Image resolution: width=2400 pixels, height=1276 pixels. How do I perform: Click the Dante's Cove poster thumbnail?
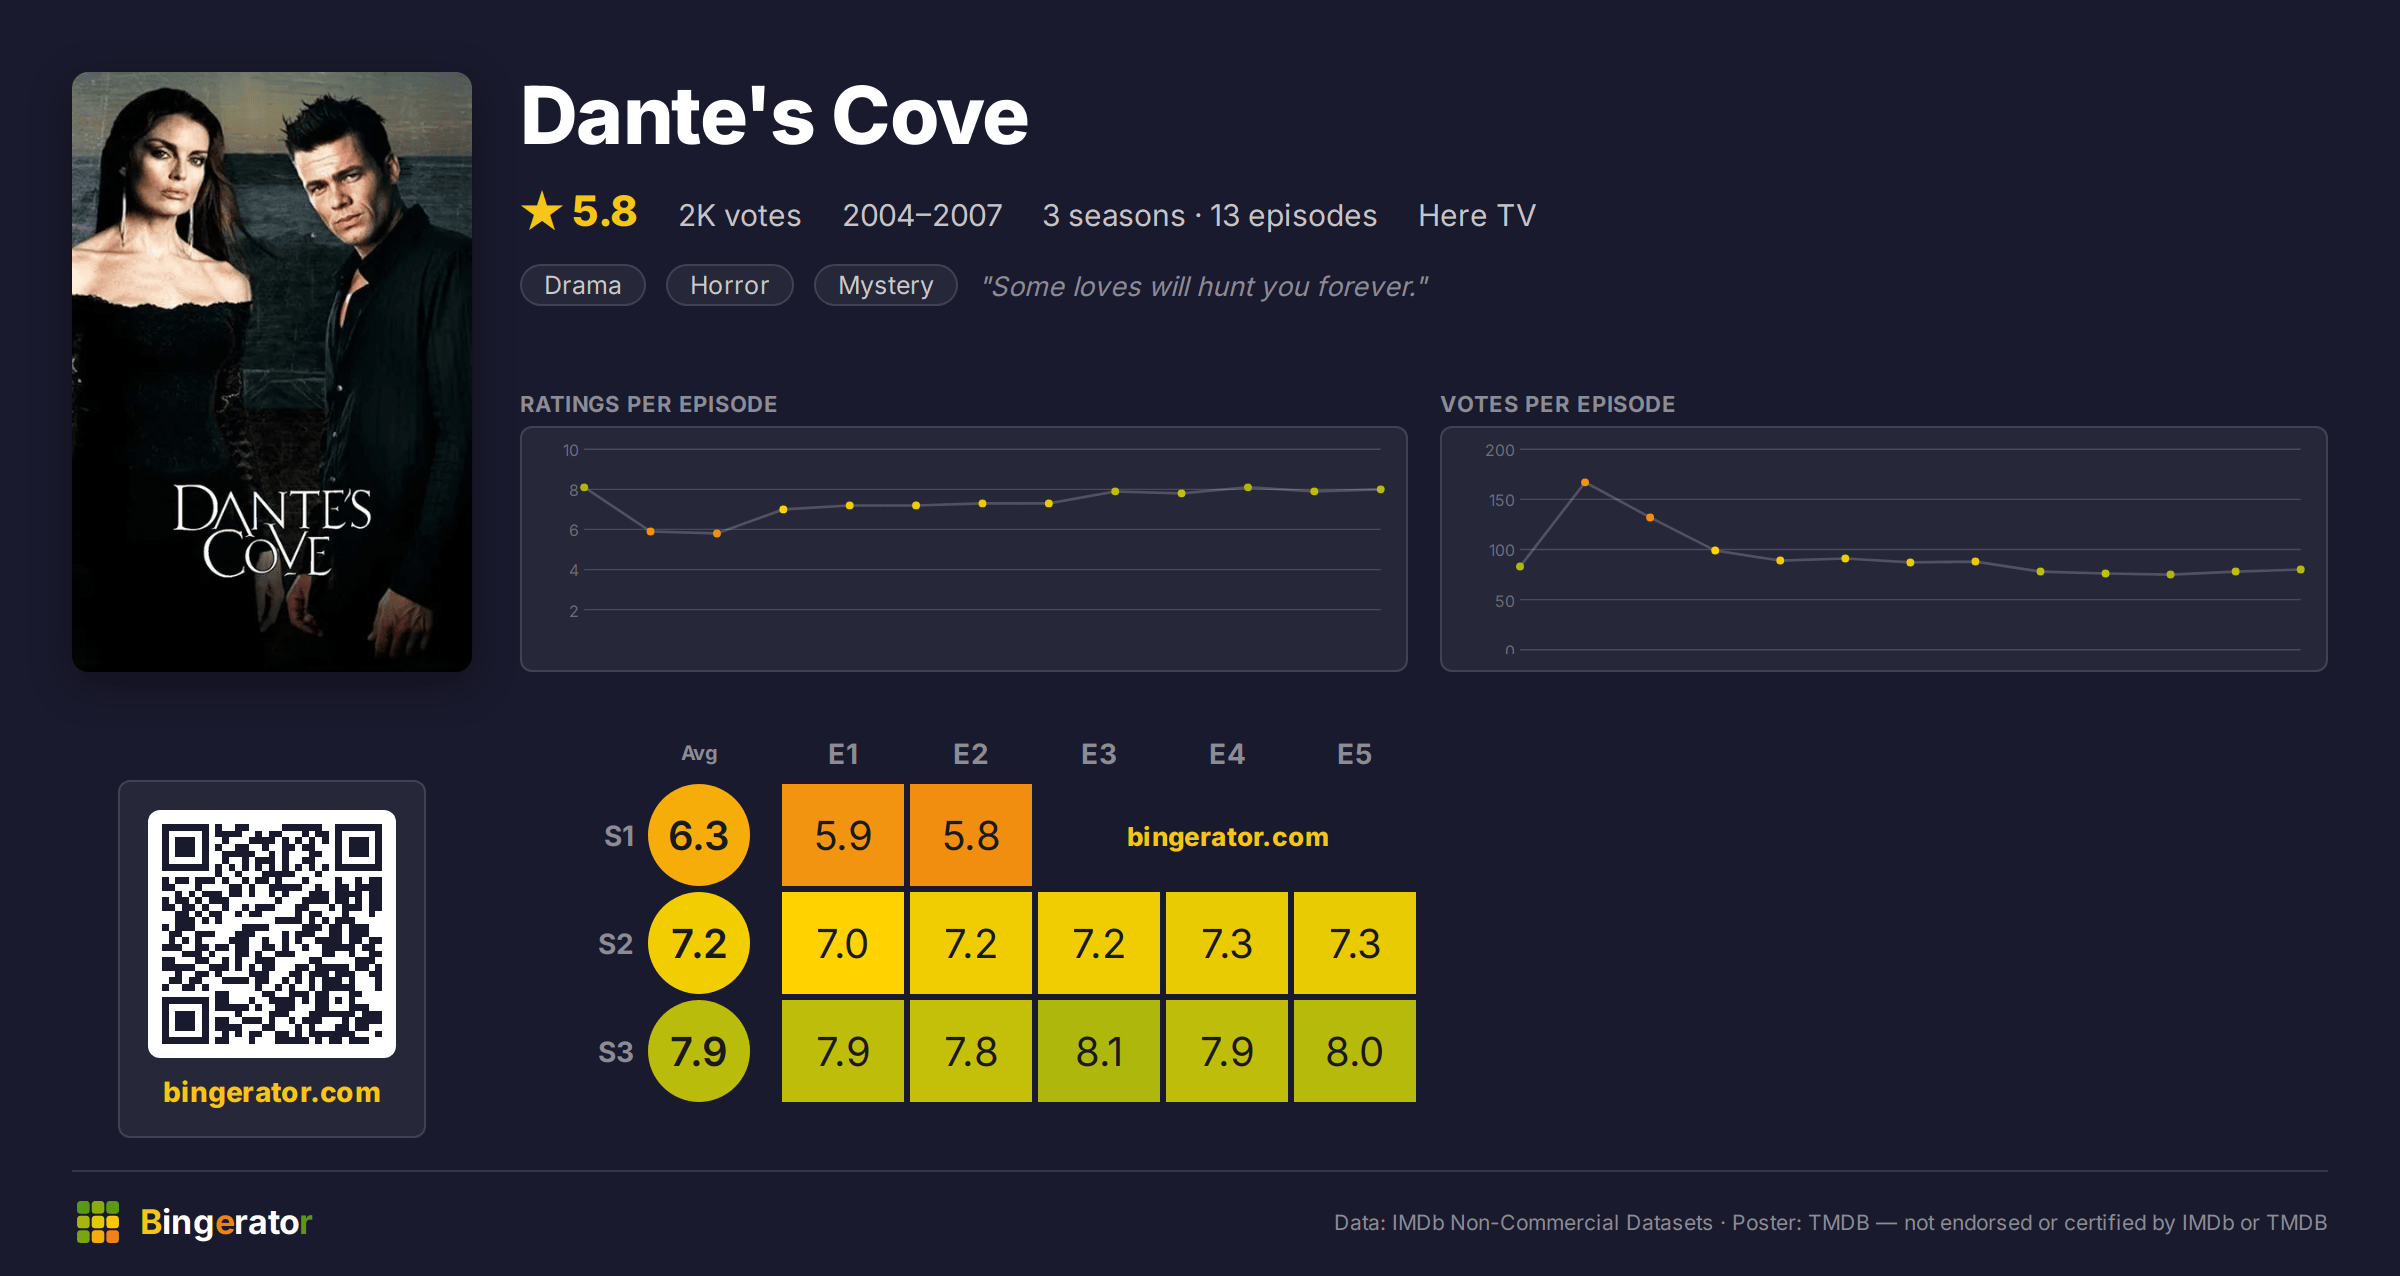(272, 372)
